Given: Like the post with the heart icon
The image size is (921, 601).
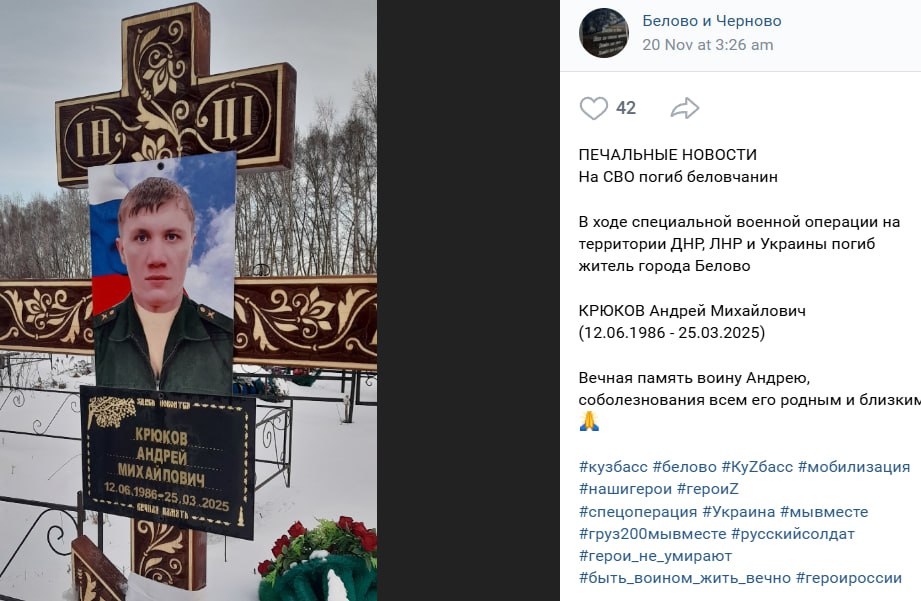Looking at the screenshot, I should [x=593, y=108].
